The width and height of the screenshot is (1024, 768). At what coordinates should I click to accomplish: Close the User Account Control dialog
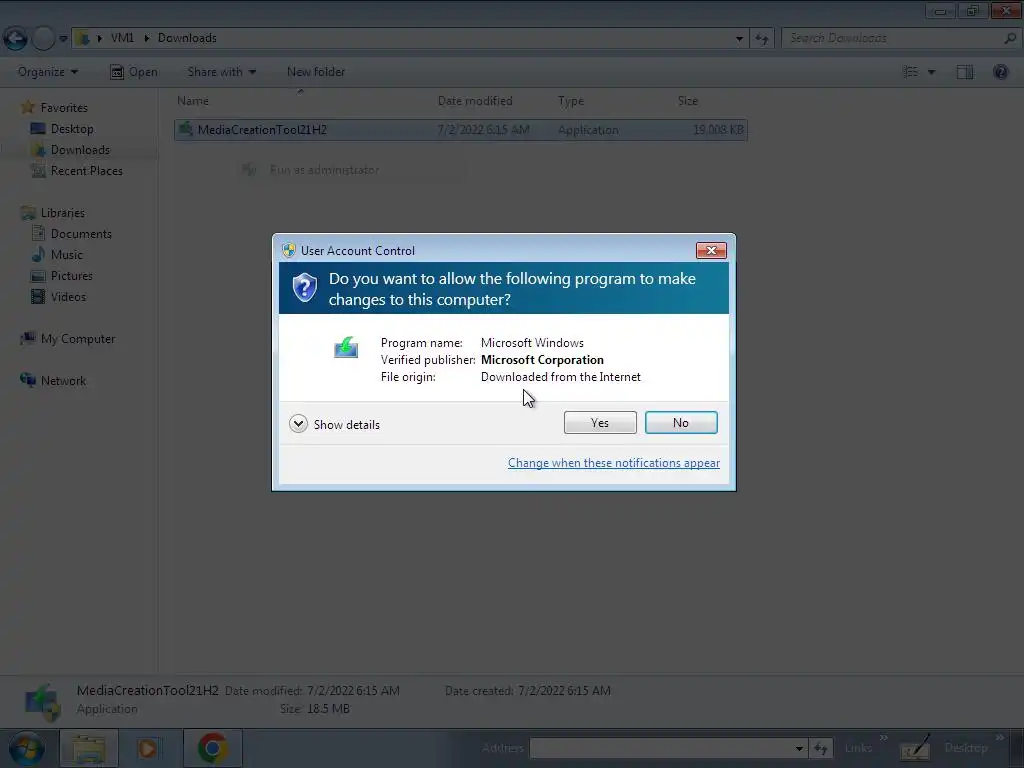711,250
